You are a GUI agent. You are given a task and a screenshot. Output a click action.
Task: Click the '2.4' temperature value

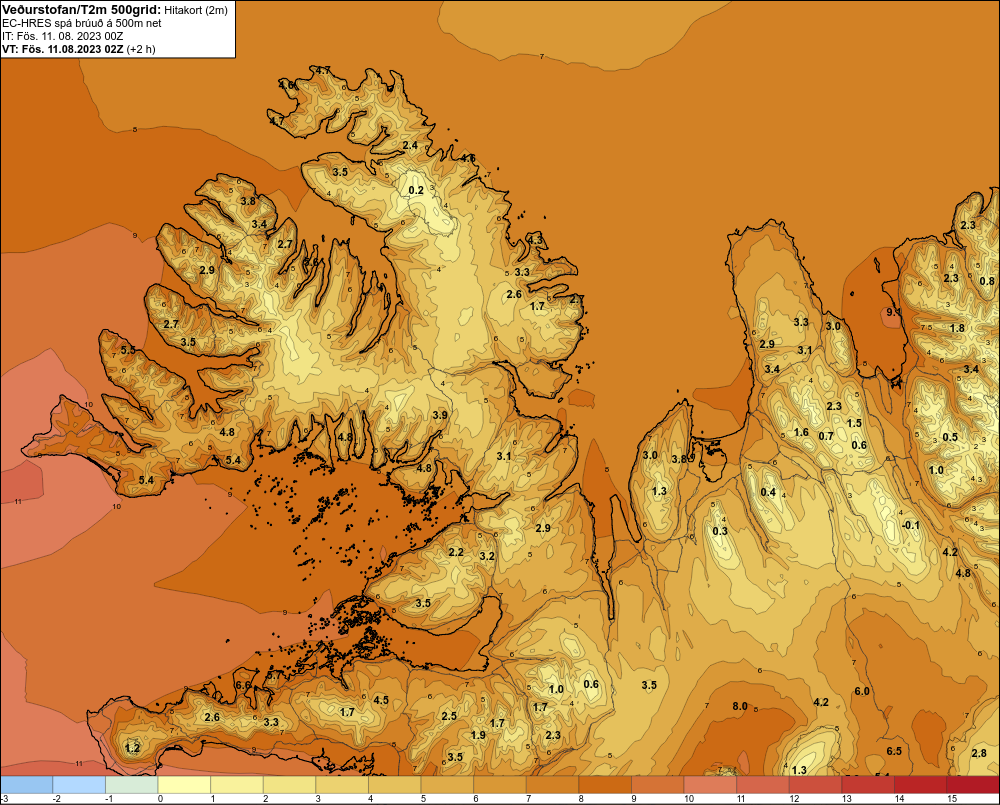tap(410, 145)
